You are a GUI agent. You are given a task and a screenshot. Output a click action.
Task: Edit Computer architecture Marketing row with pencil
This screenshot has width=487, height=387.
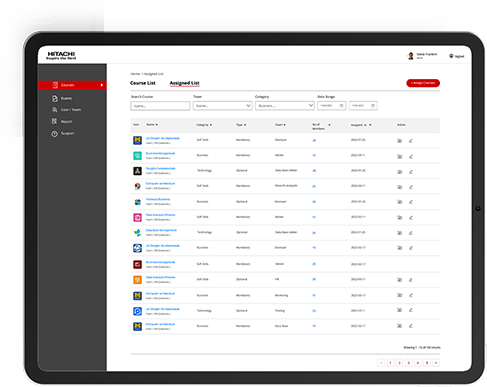point(411,295)
